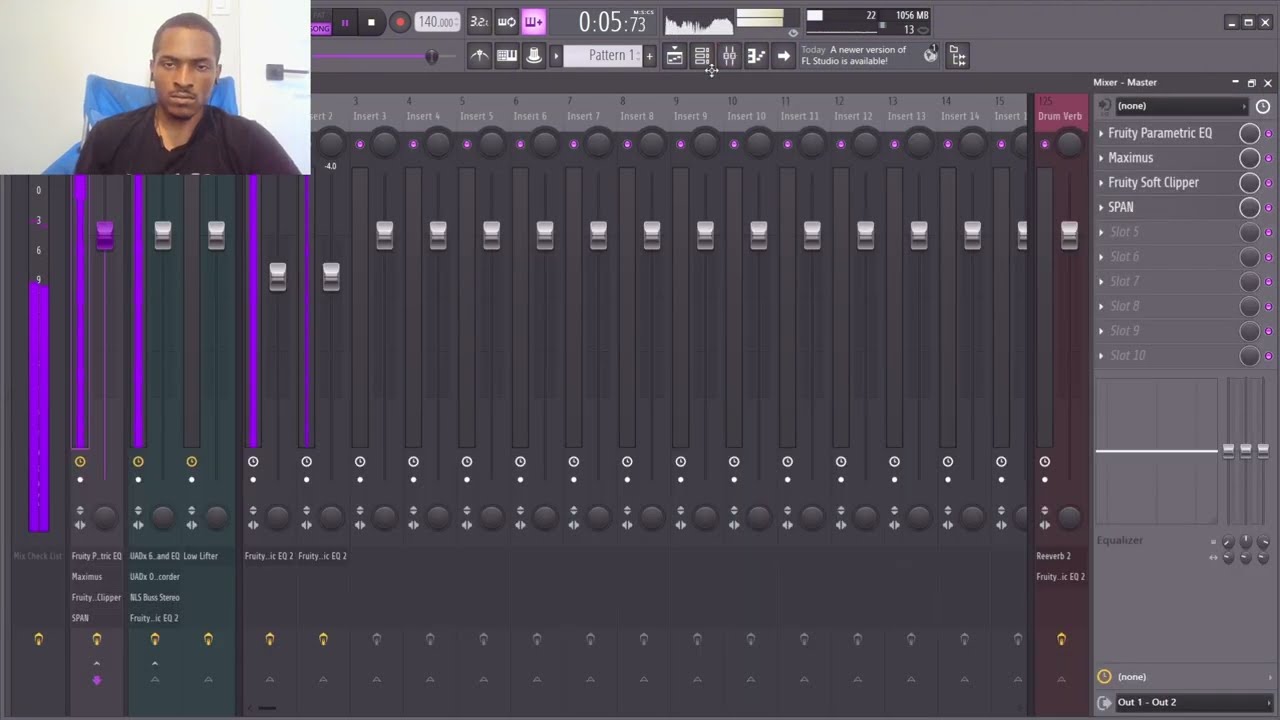Open the SPAN analyzer plugin

(x=1121, y=207)
